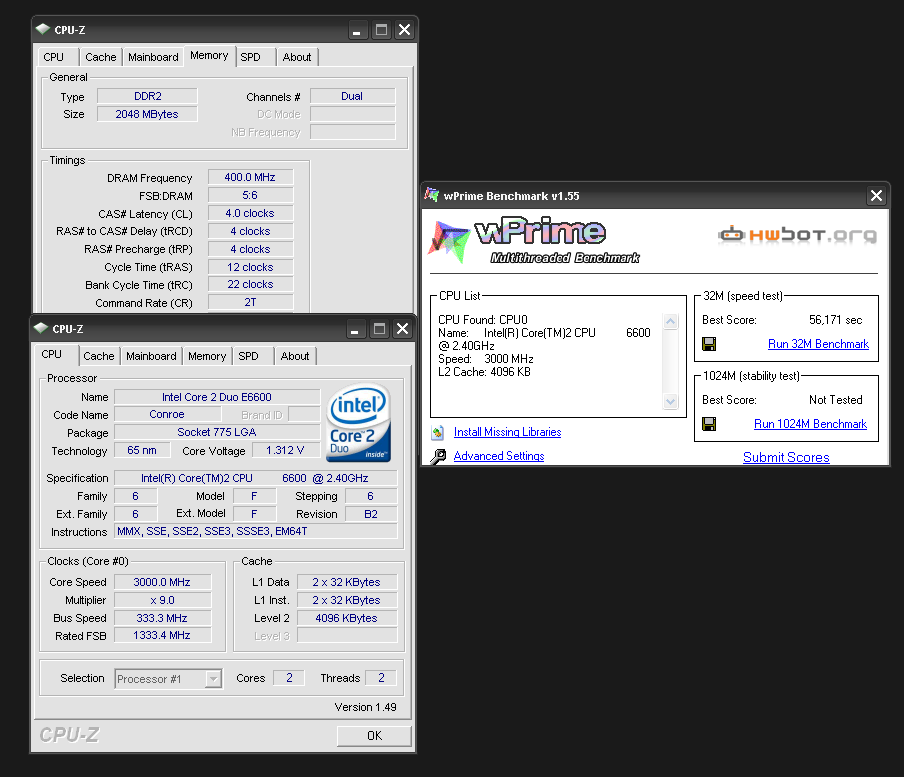Click the Code Name Conroe value
The image size is (904, 777).
tap(167, 414)
